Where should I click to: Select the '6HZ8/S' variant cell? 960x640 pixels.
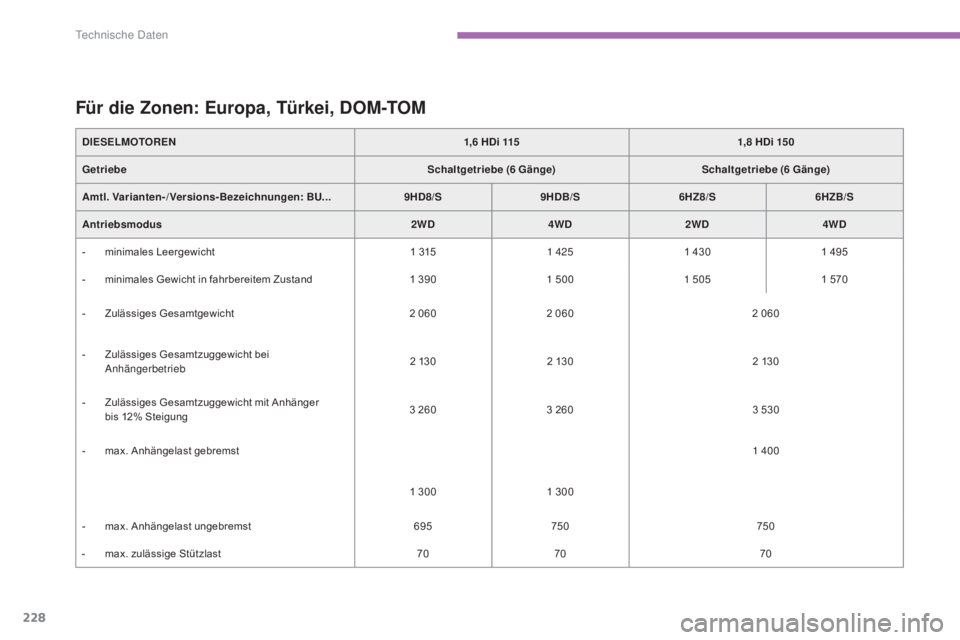pos(697,197)
